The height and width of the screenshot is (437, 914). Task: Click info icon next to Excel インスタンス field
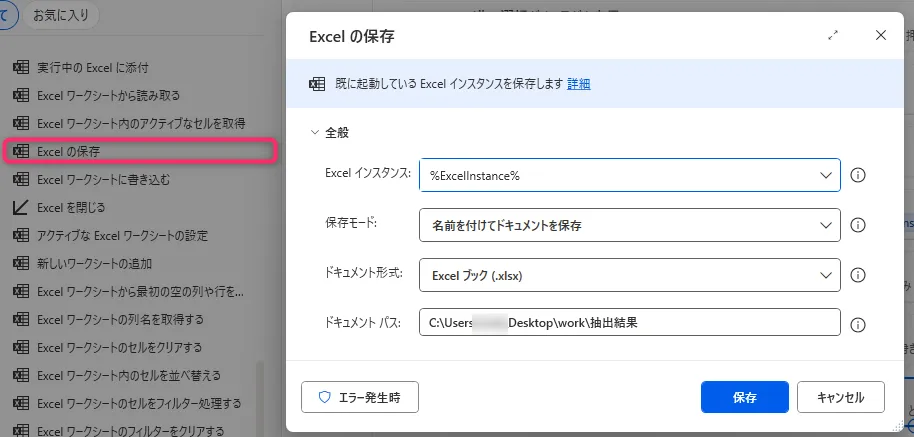tap(857, 175)
